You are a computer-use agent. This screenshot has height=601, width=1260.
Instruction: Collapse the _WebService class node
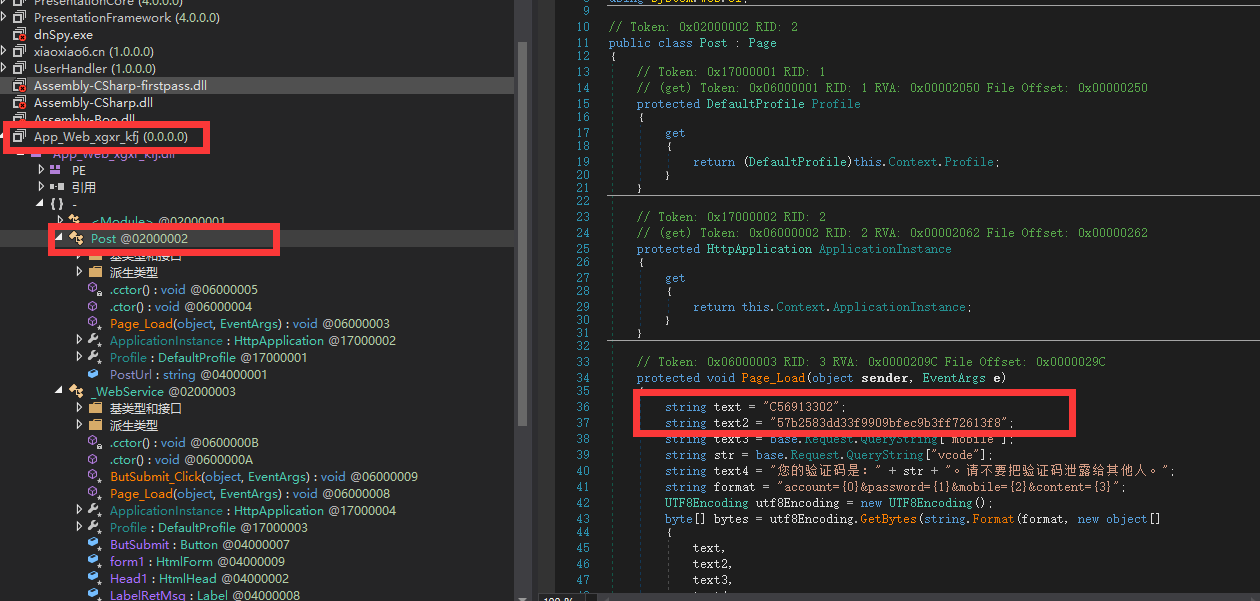pyautogui.click(x=59, y=391)
